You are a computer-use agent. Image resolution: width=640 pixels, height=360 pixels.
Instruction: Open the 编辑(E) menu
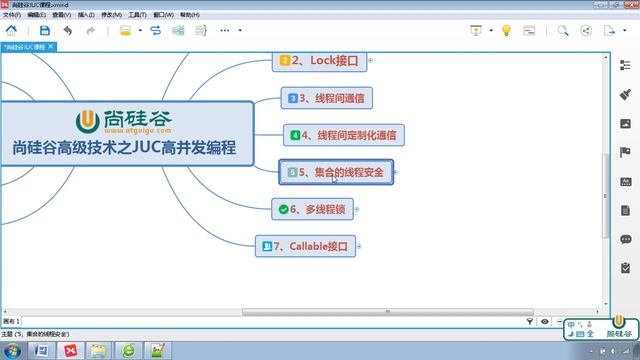point(36,15)
